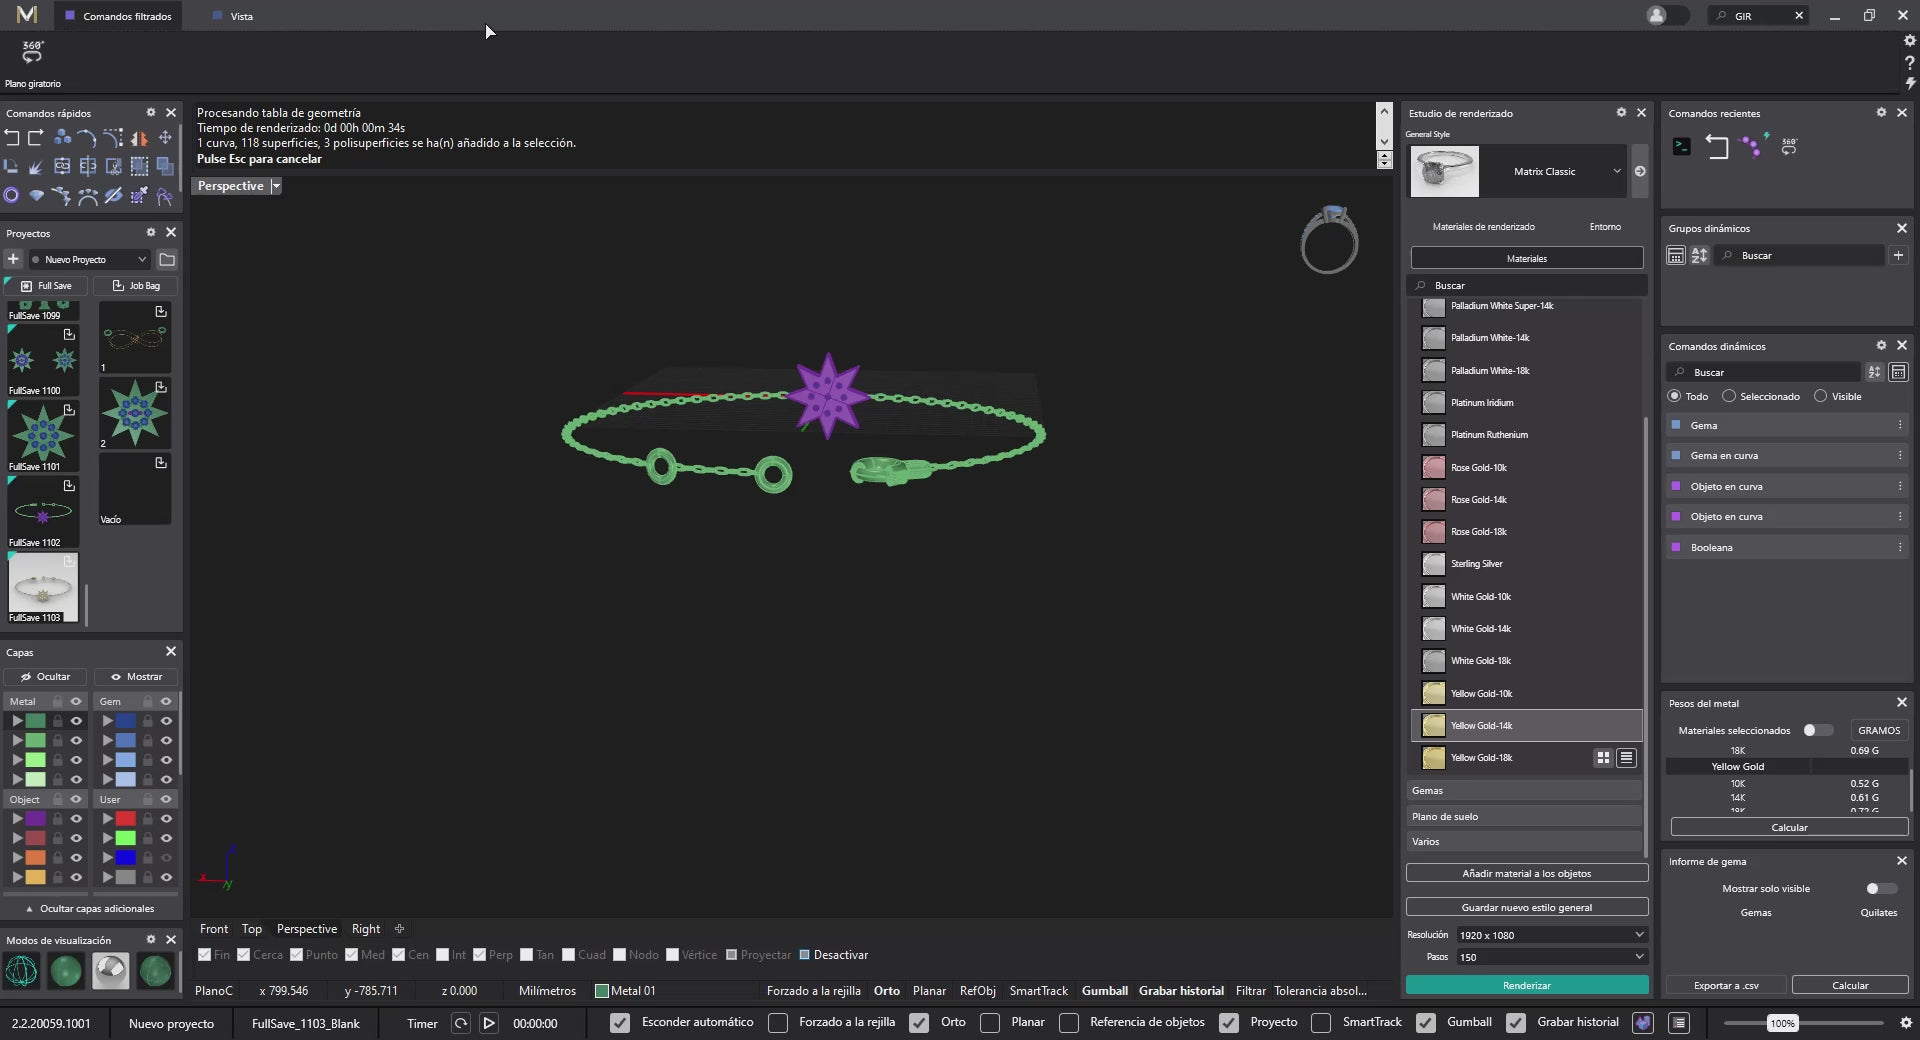The height and width of the screenshot is (1040, 1920).
Task: Switch material list to grid view
Action: tap(1603, 758)
